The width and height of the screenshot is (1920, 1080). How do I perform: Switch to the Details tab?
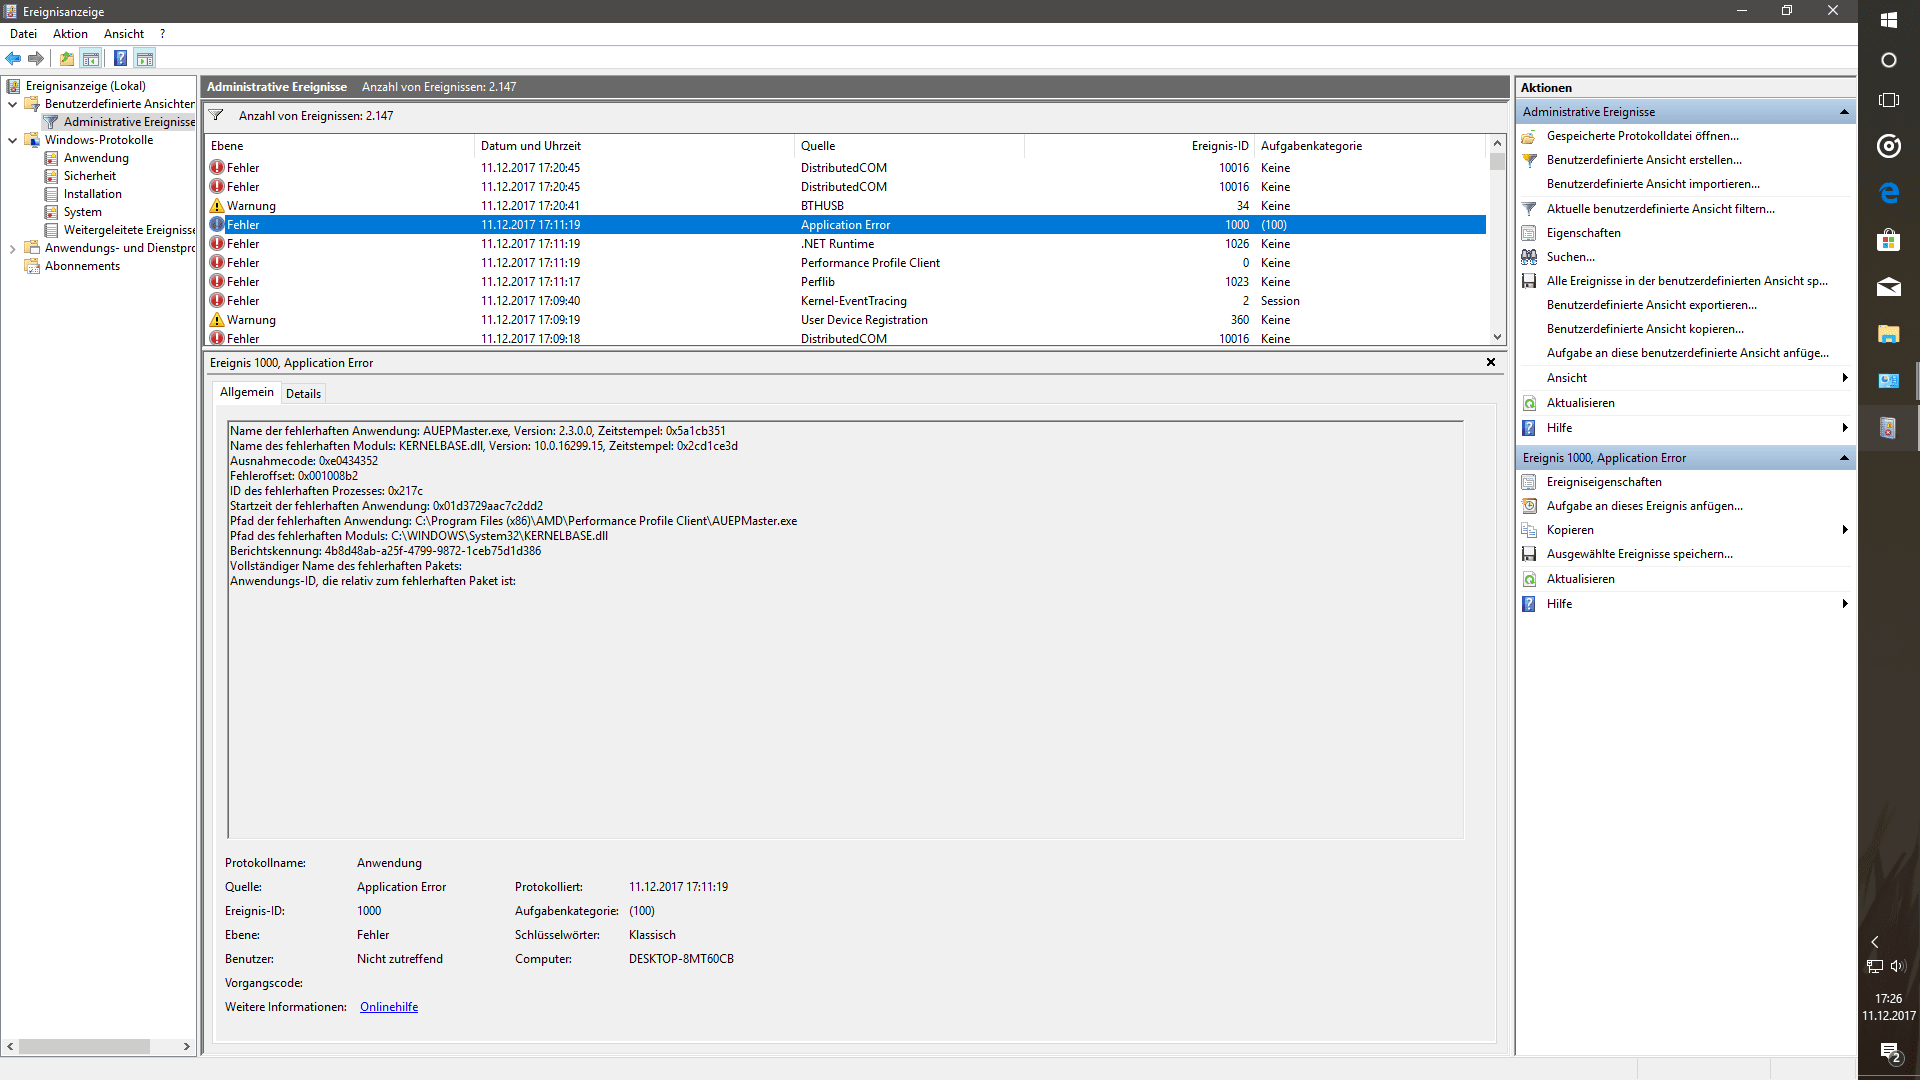coord(303,393)
